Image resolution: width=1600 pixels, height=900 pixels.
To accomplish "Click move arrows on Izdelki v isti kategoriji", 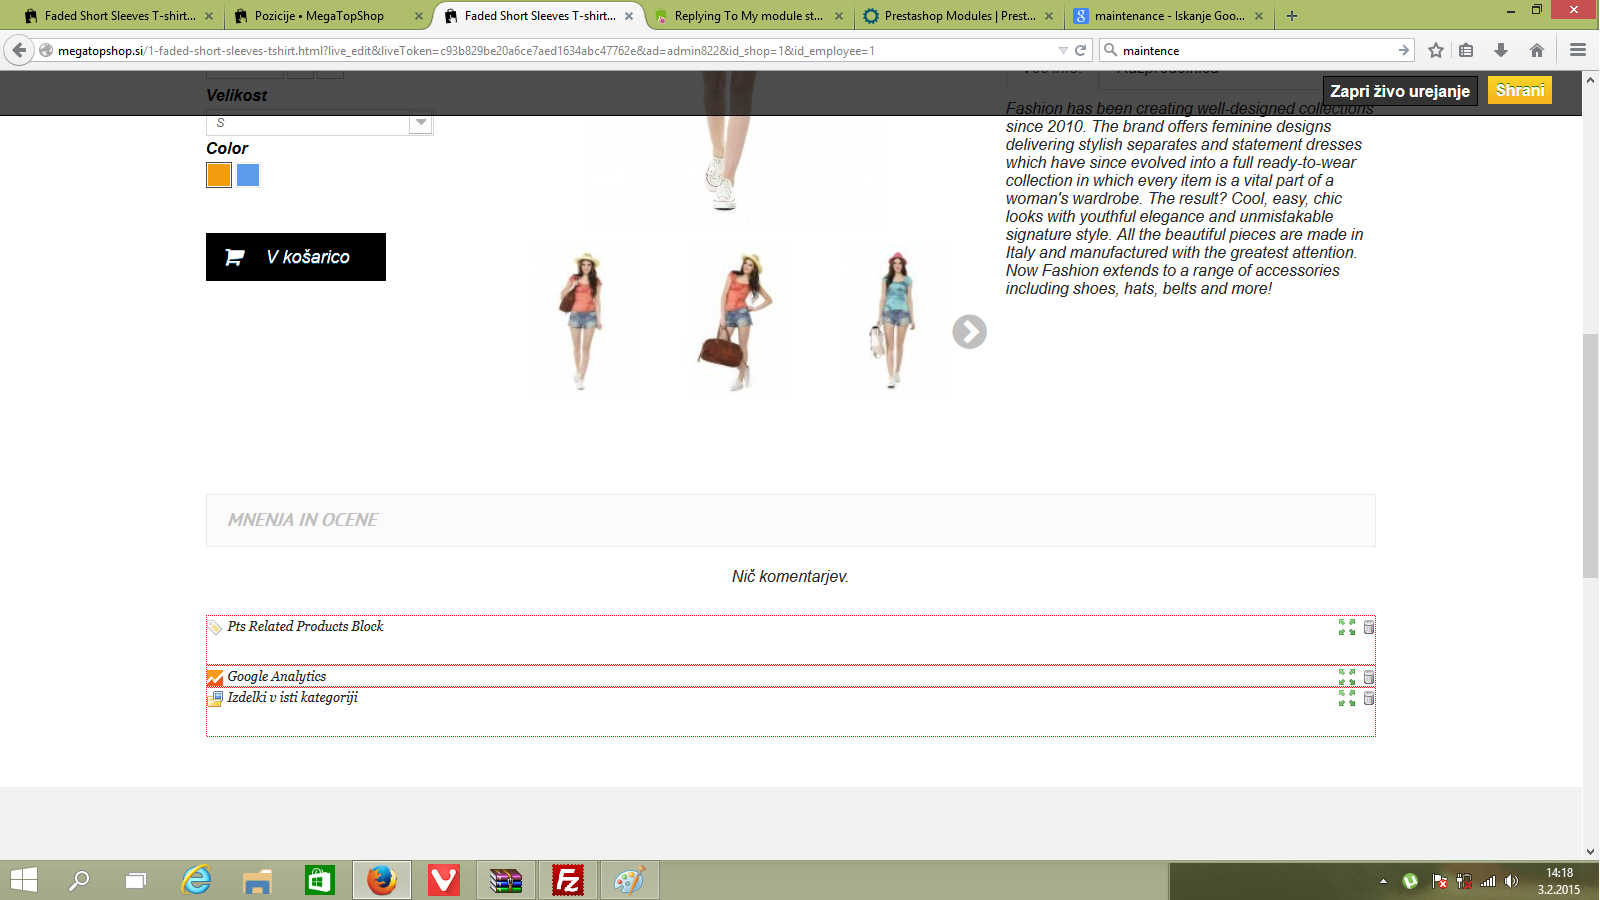I will point(1347,698).
